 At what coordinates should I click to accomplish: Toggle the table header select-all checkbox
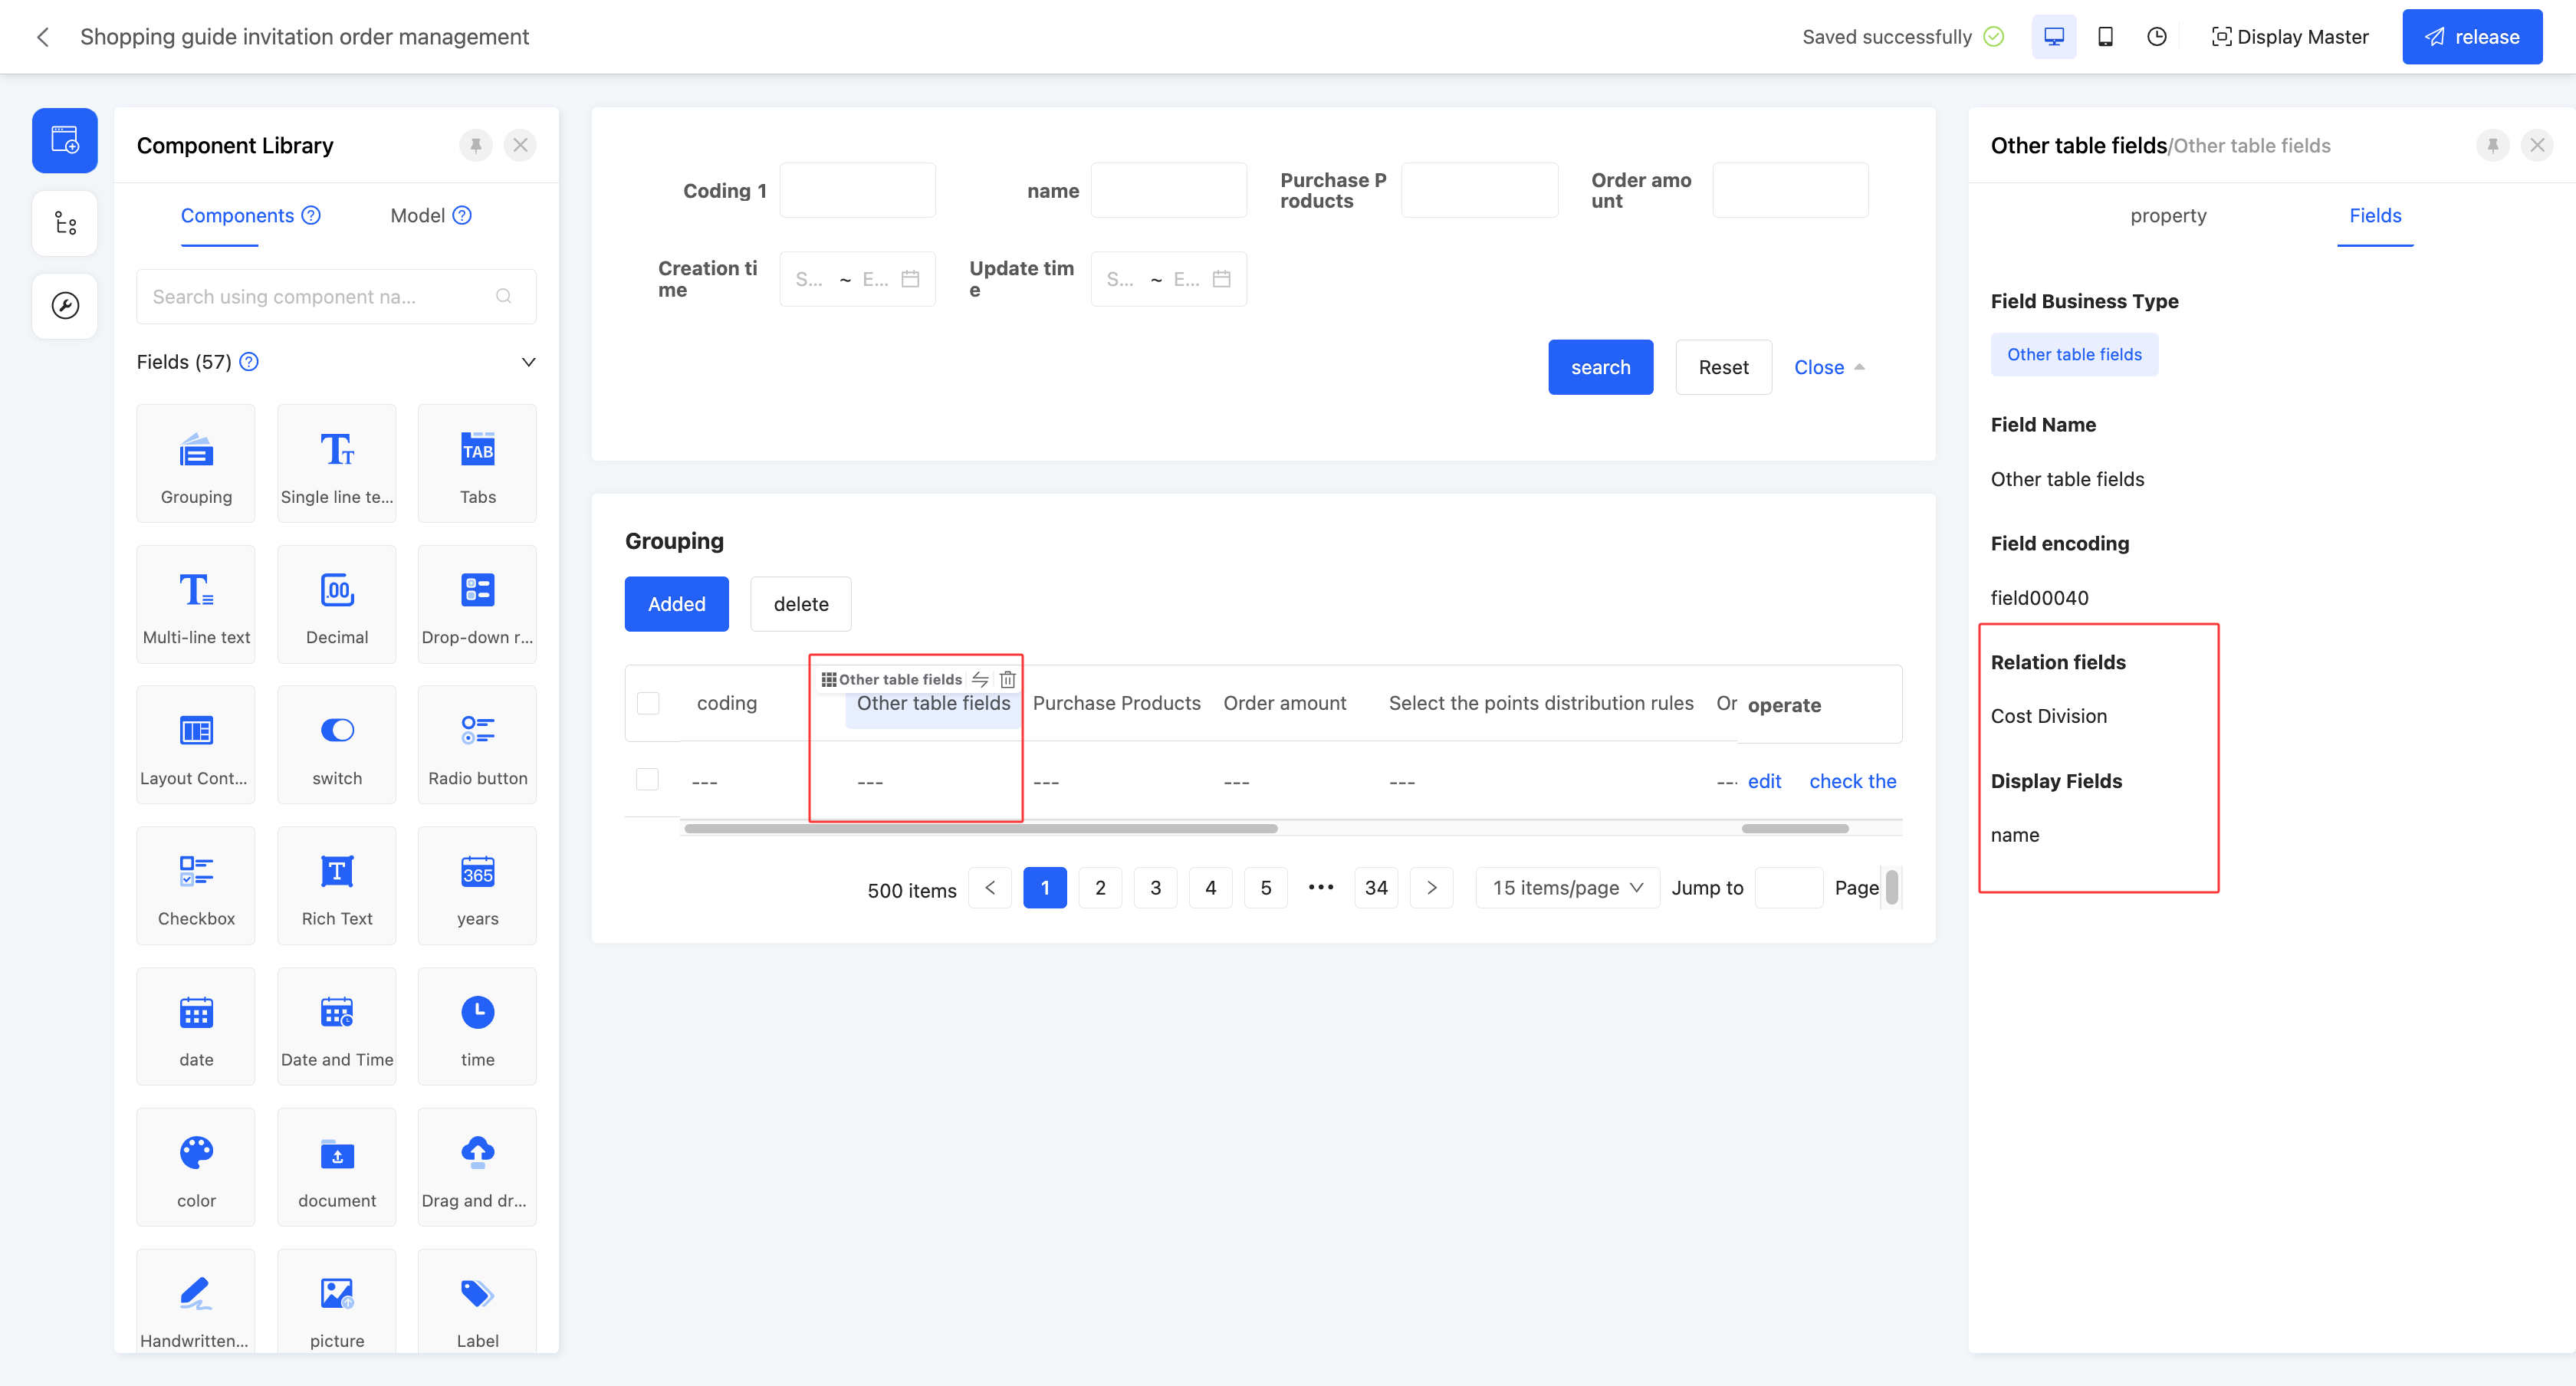pyautogui.click(x=648, y=703)
